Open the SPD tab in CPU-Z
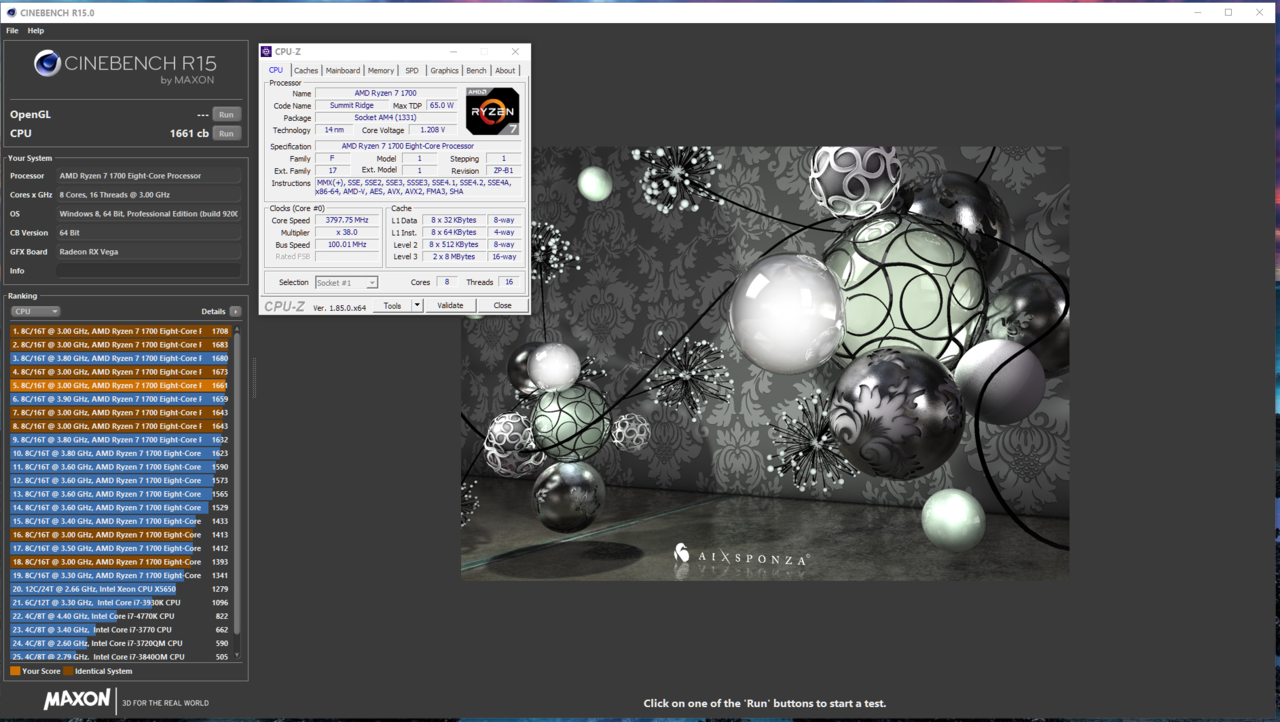This screenshot has height=722, width=1280. click(x=412, y=71)
